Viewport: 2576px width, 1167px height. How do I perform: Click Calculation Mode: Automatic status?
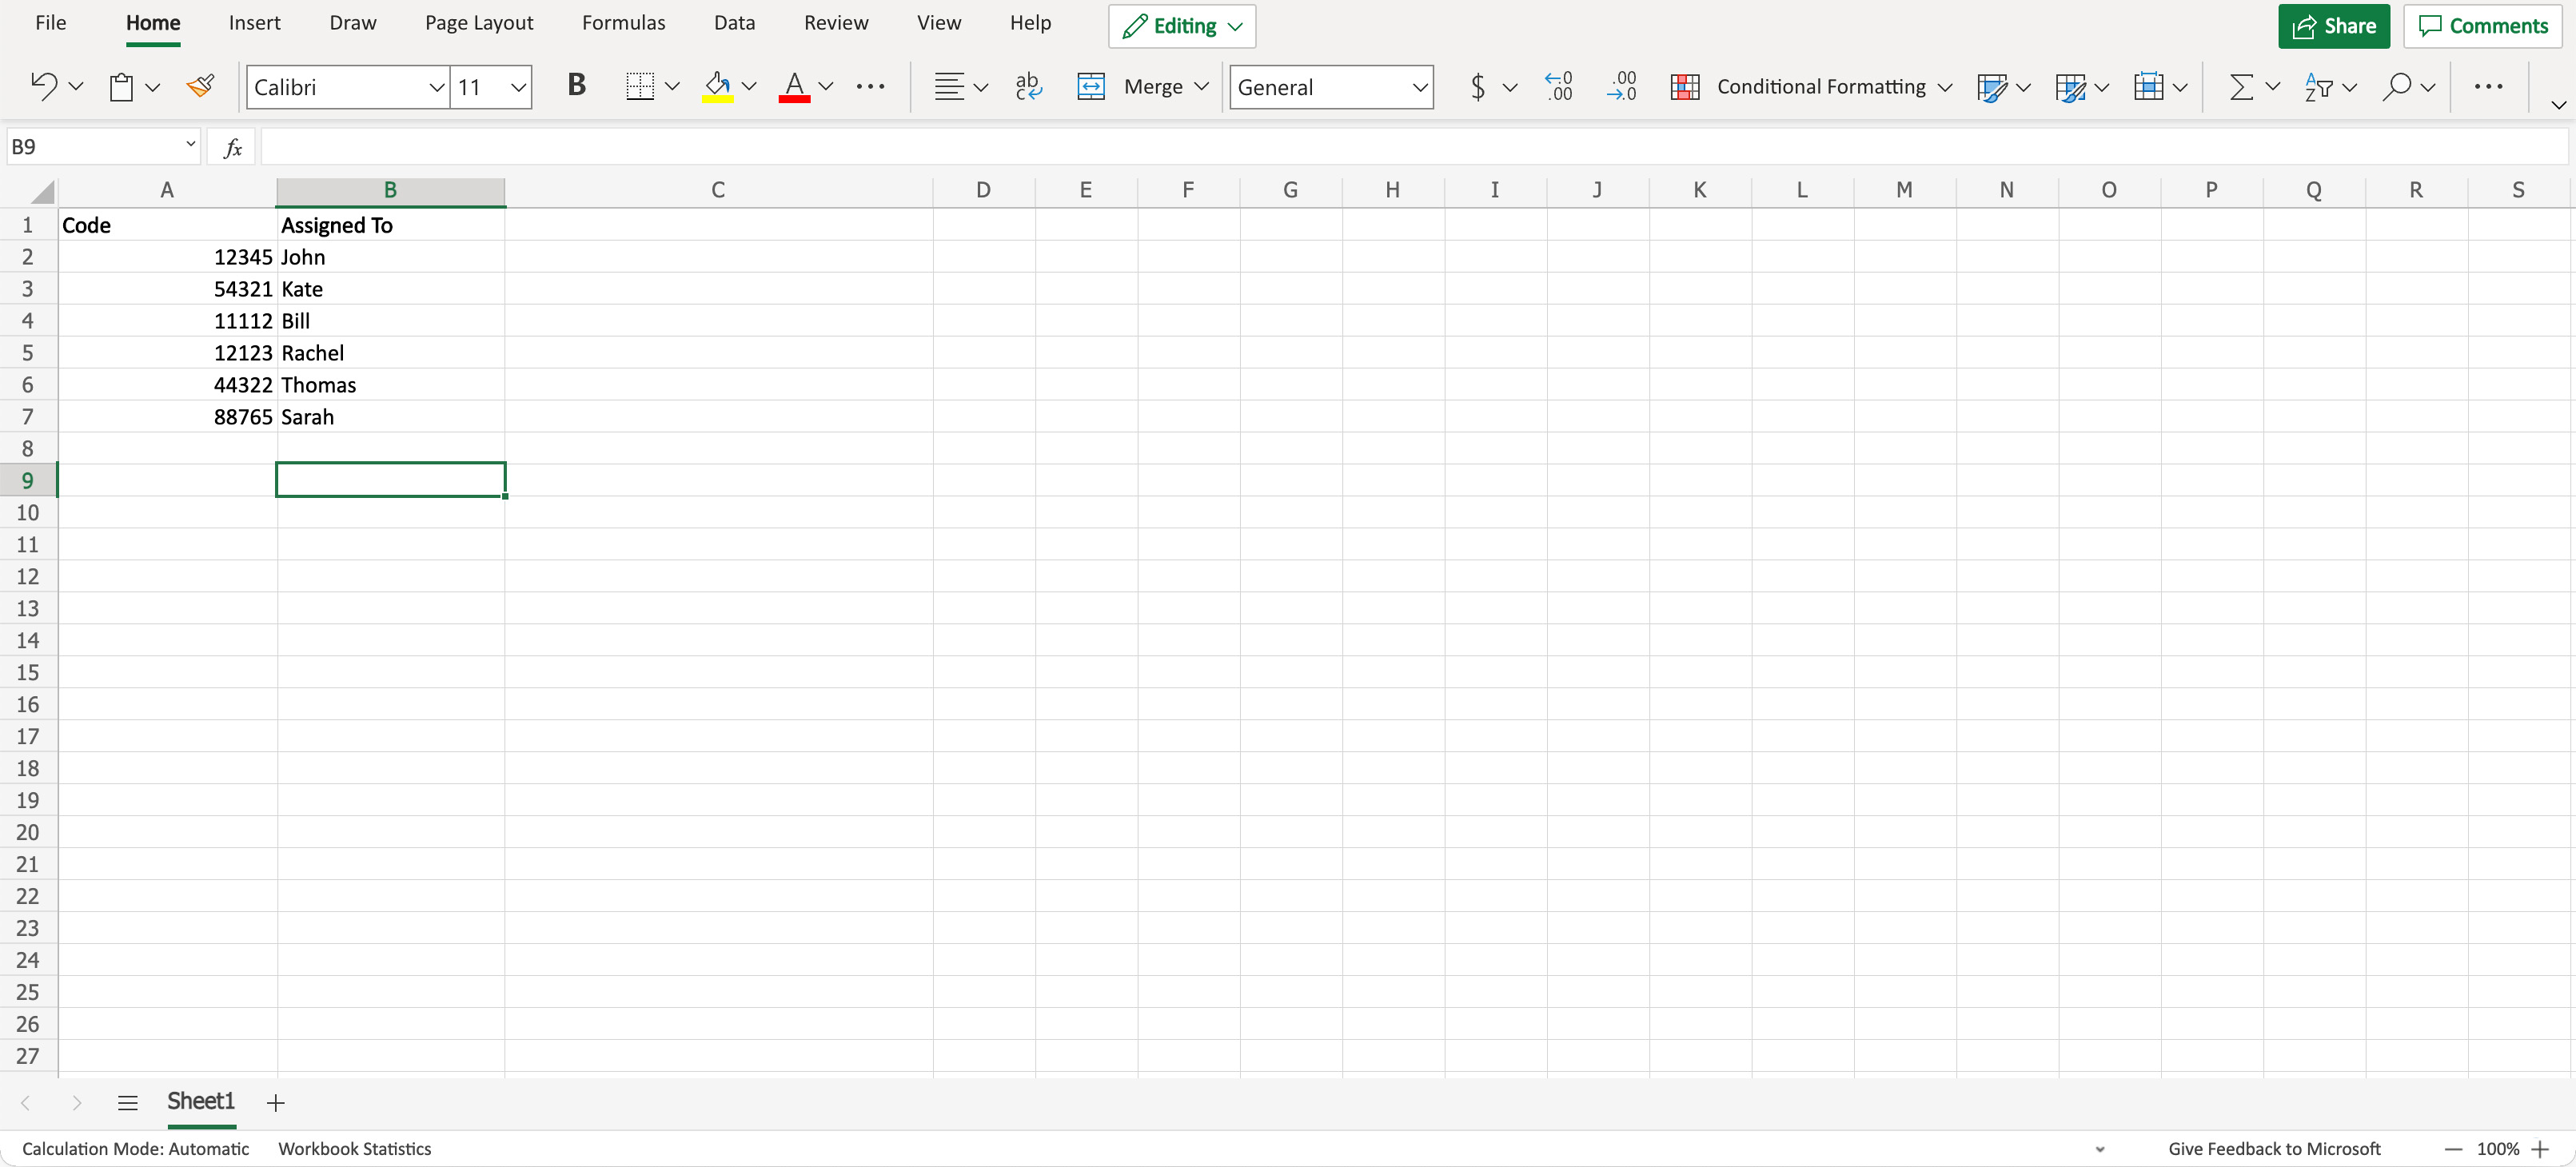(x=136, y=1149)
